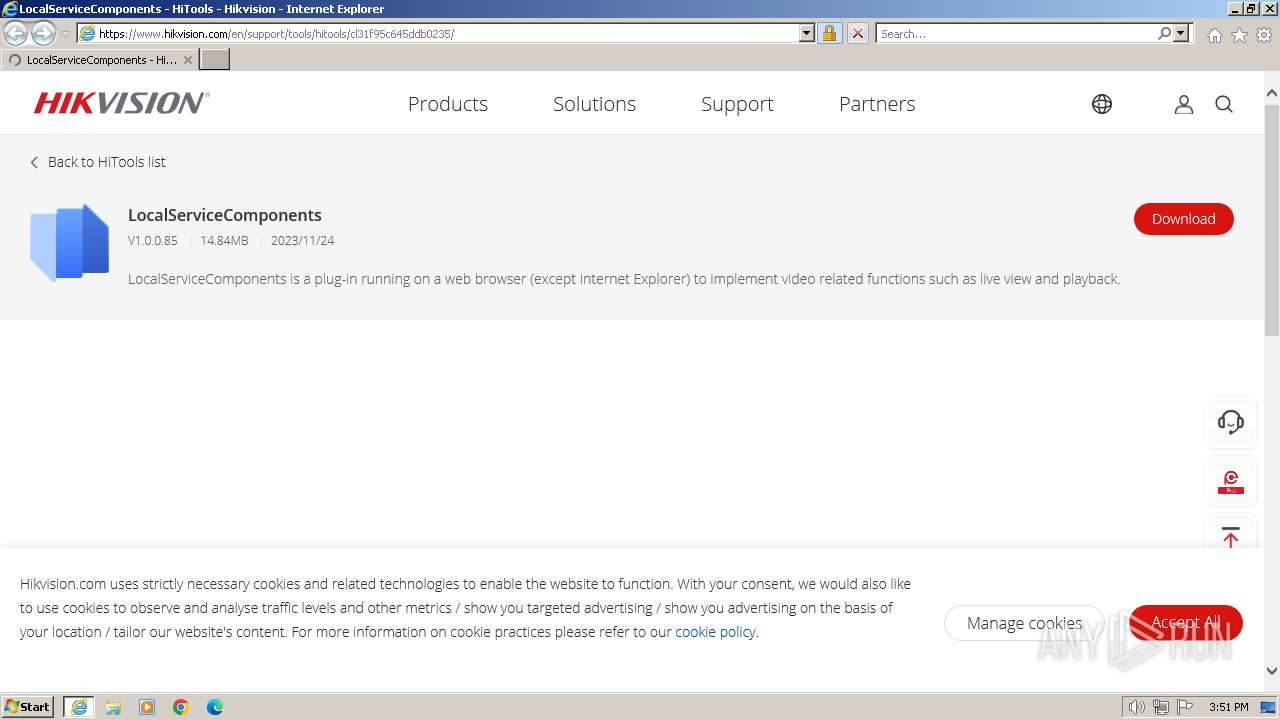The image size is (1280, 720).
Task: Open the recent pages dropdown arrow
Action: click(65, 34)
